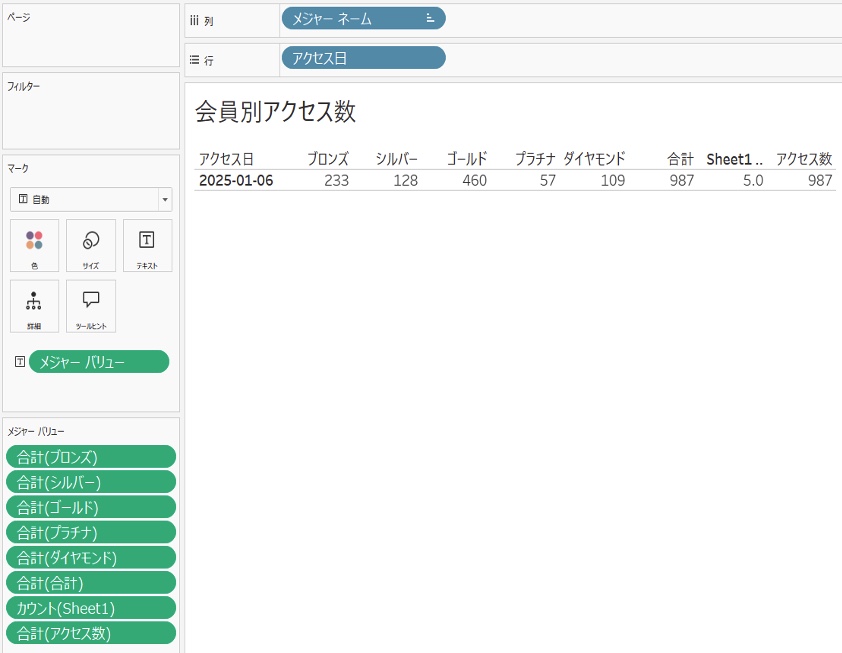Click the アクセス数 column header
This screenshot has height=653, width=842.
(803, 159)
